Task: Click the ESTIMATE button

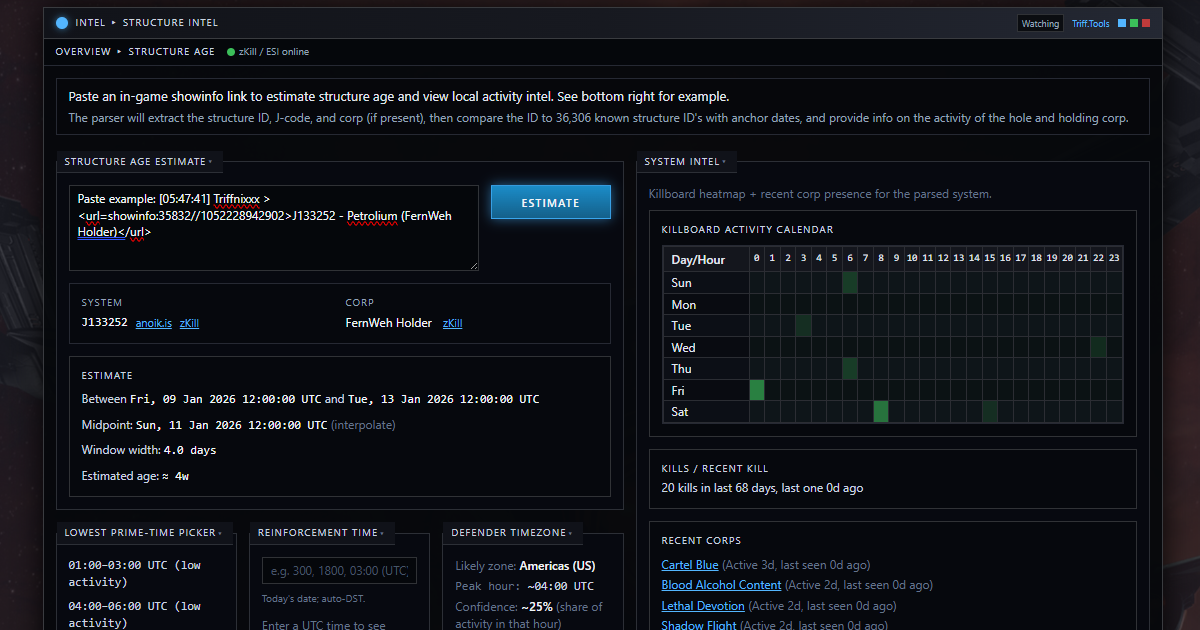Action: 550,202
